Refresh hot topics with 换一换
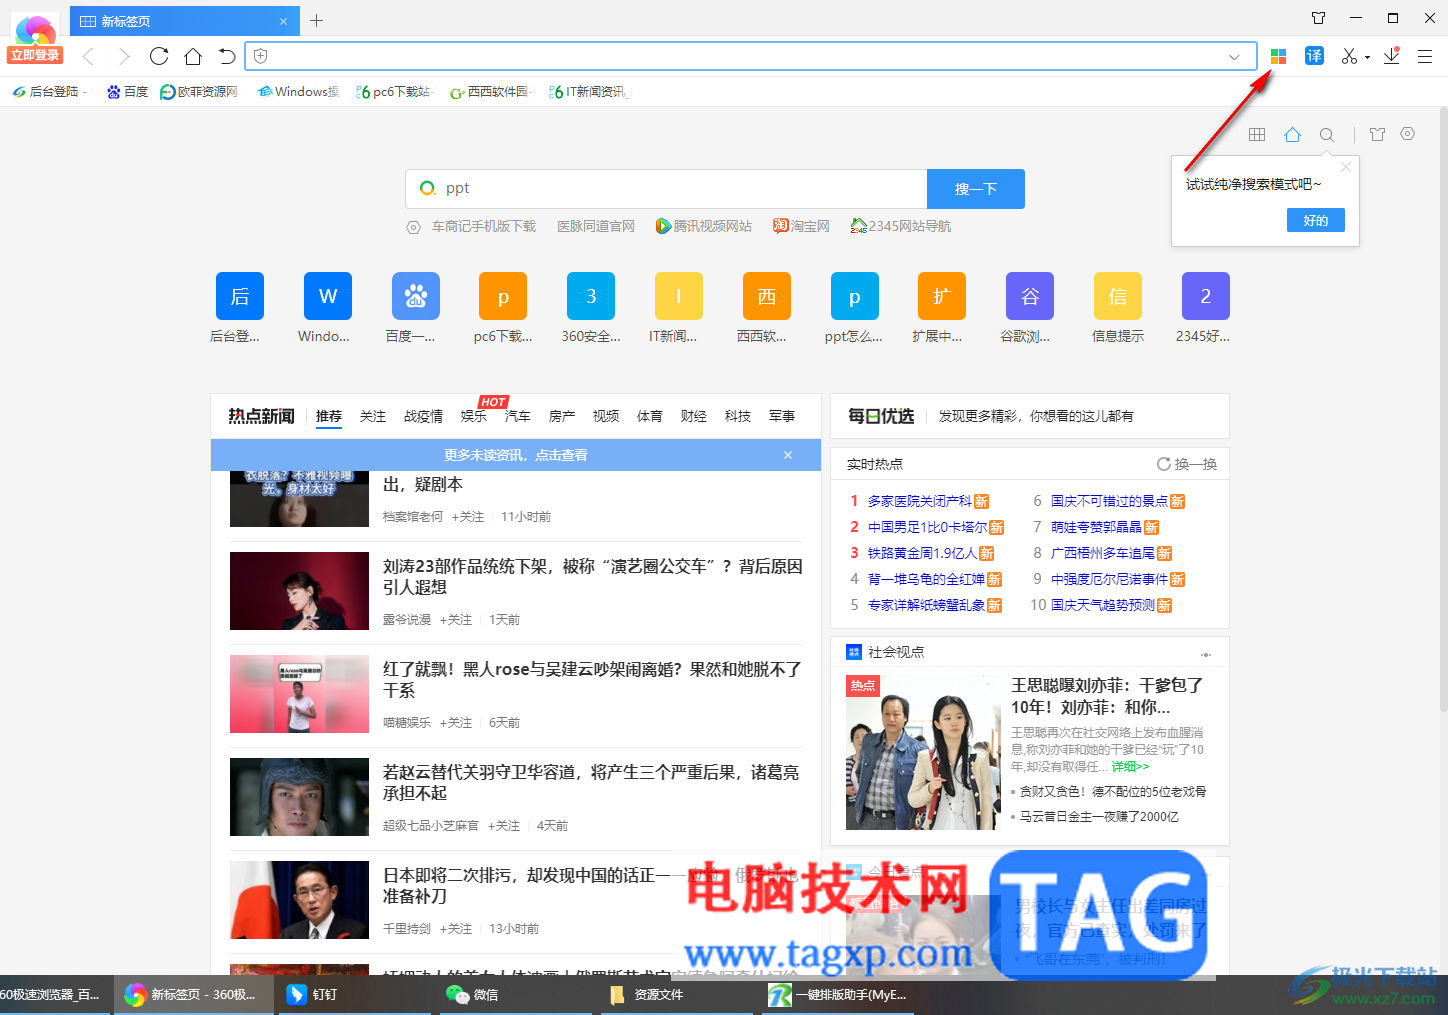This screenshot has height=1015, width=1448. [x=1187, y=464]
